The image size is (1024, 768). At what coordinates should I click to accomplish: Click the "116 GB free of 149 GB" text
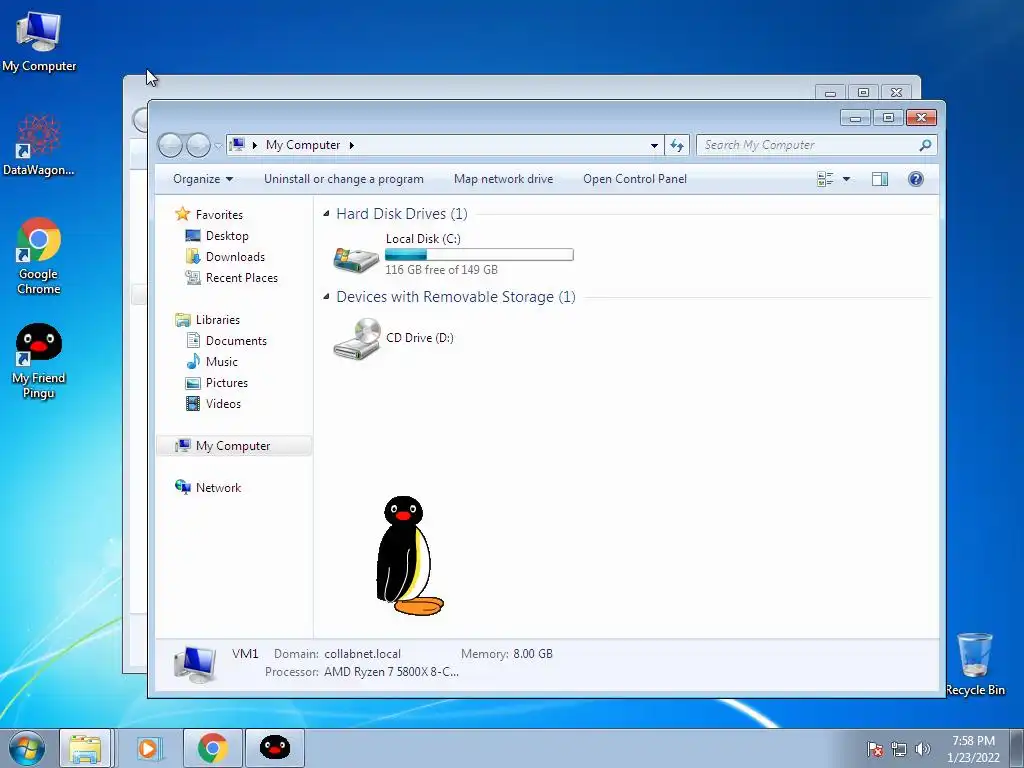[441, 270]
